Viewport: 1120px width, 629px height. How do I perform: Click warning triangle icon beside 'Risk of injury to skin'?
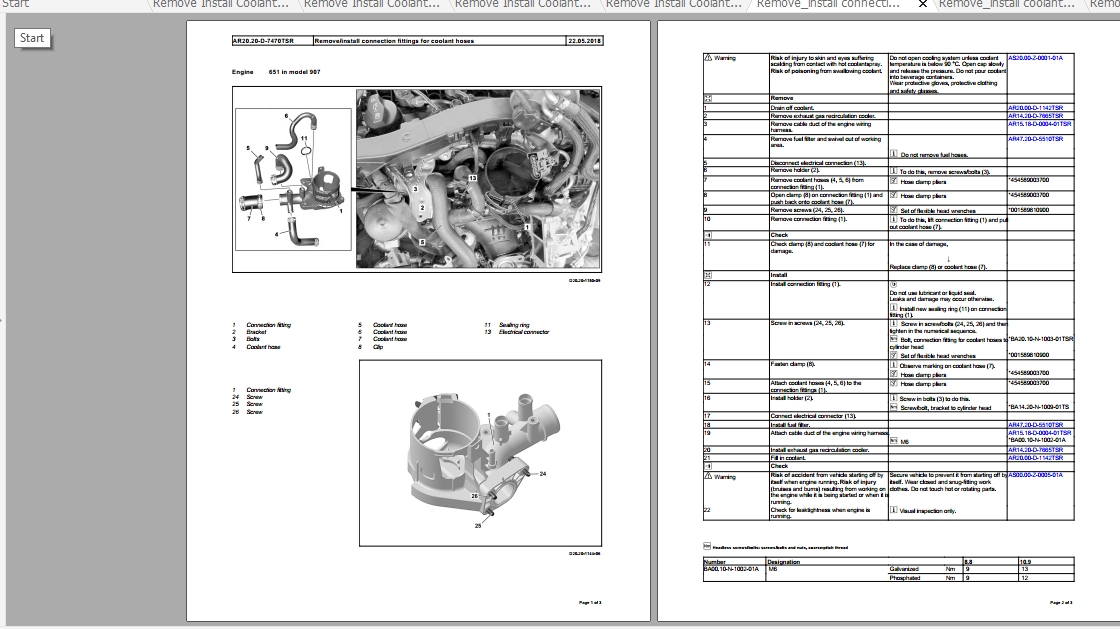(x=709, y=57)
